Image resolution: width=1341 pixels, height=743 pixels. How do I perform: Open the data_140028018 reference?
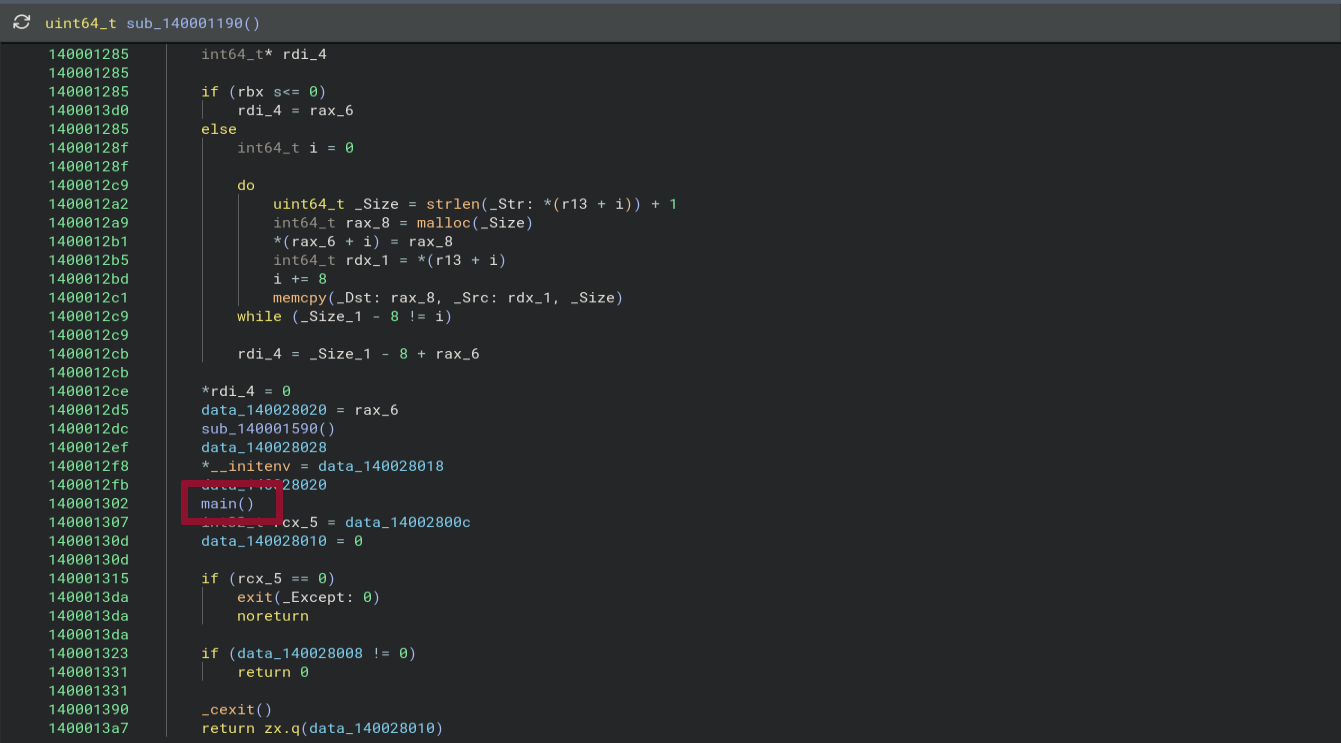(381, 466)
